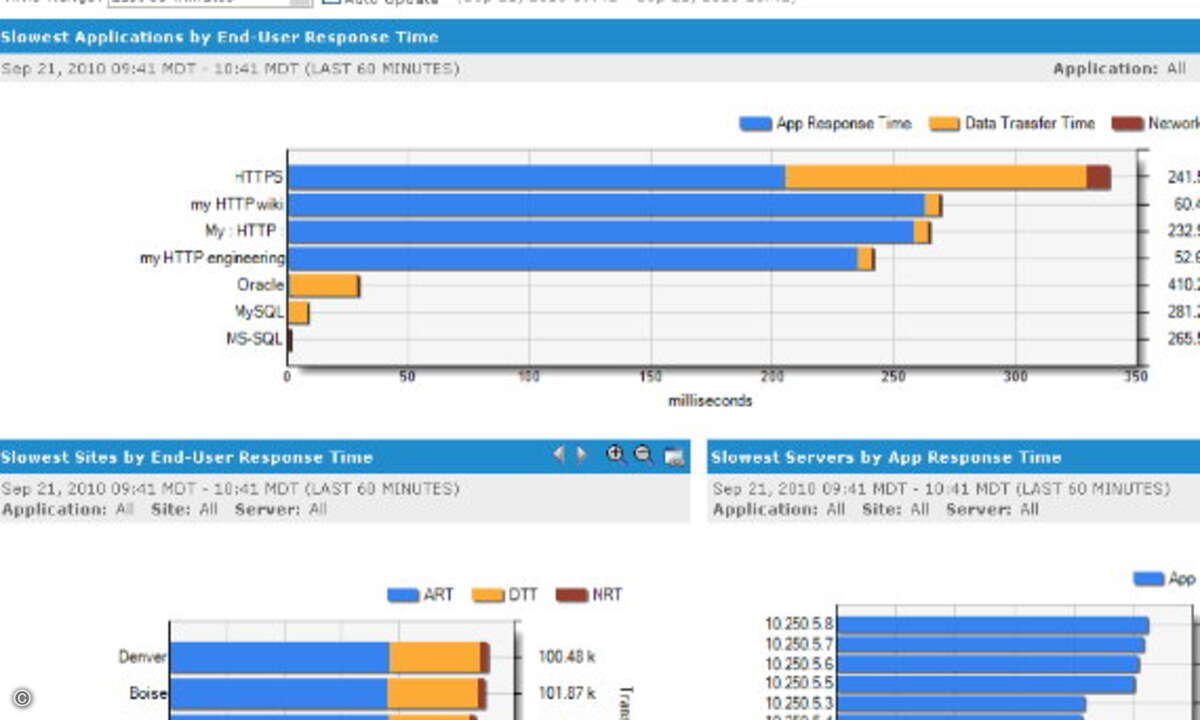Click the my HTTP wiki blue bar
The image size is (1200, 720).
607,205
